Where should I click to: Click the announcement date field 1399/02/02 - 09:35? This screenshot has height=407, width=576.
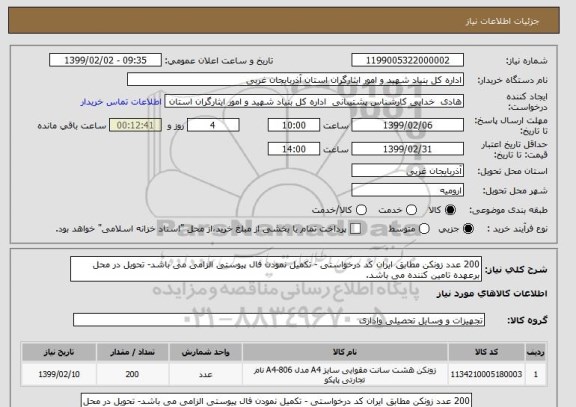[x=105, y=60]
